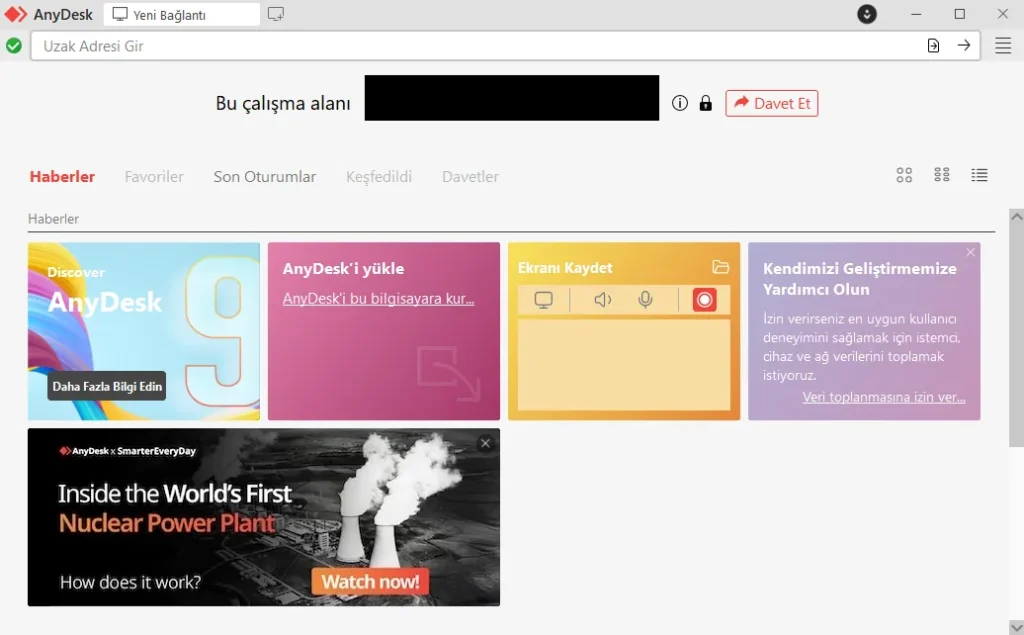Click the connect arrow in address bar

tap(964, 45)
